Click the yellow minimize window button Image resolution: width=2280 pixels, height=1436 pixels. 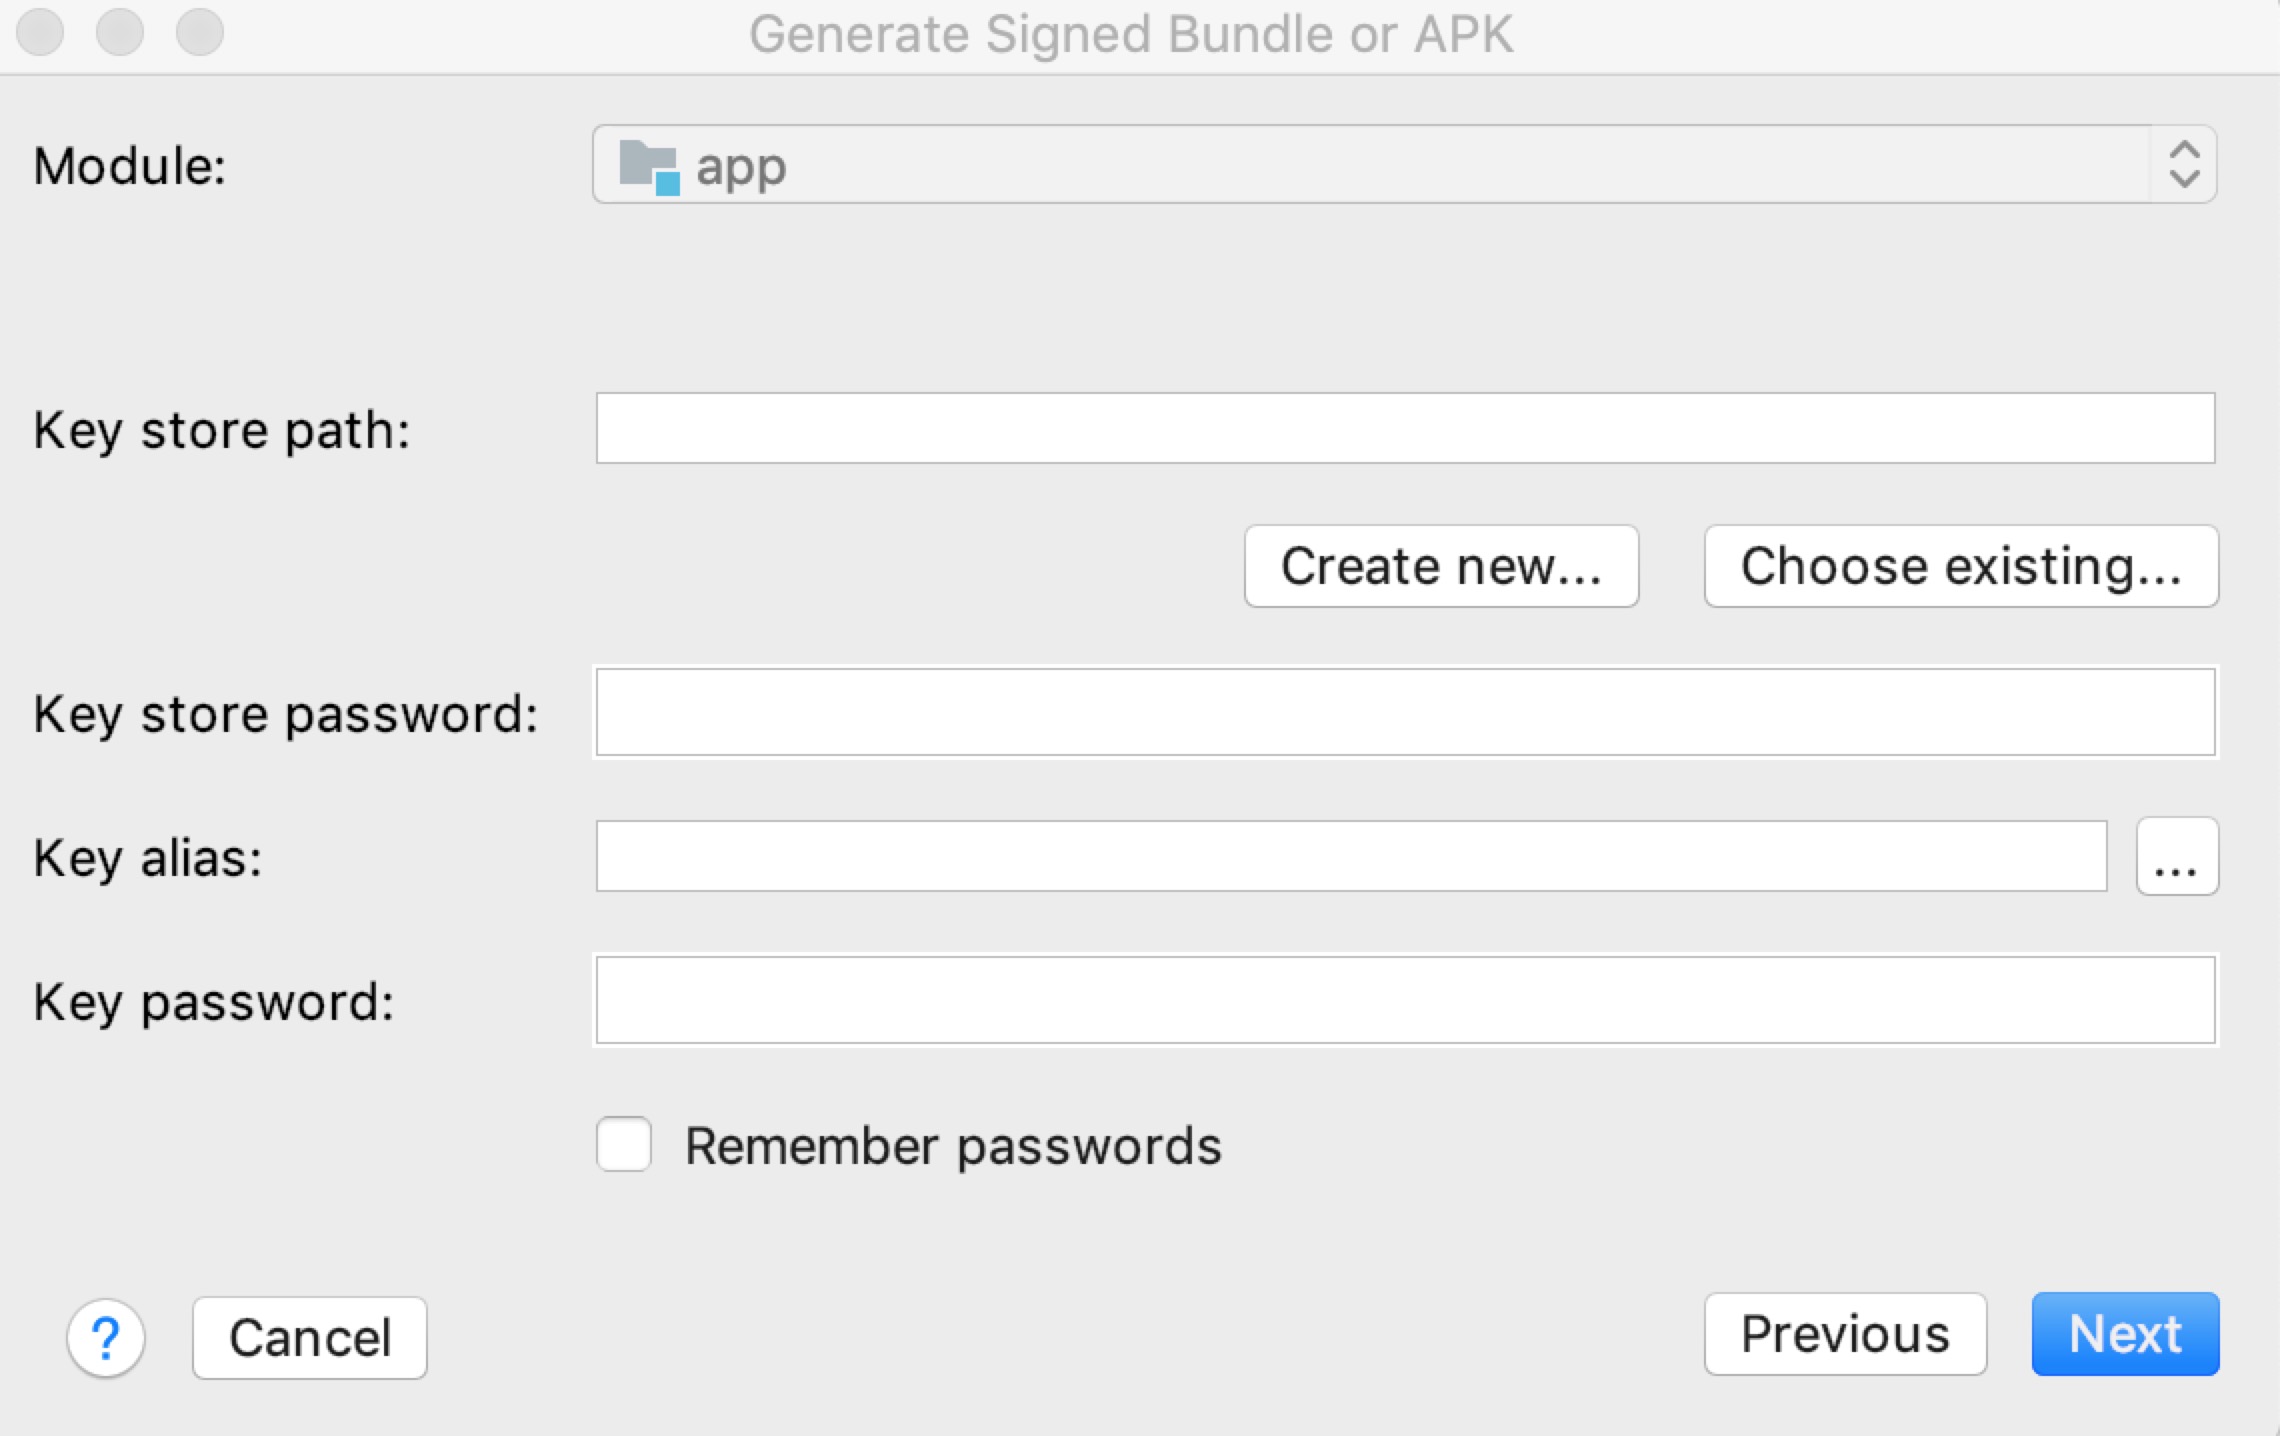(120, 32)
